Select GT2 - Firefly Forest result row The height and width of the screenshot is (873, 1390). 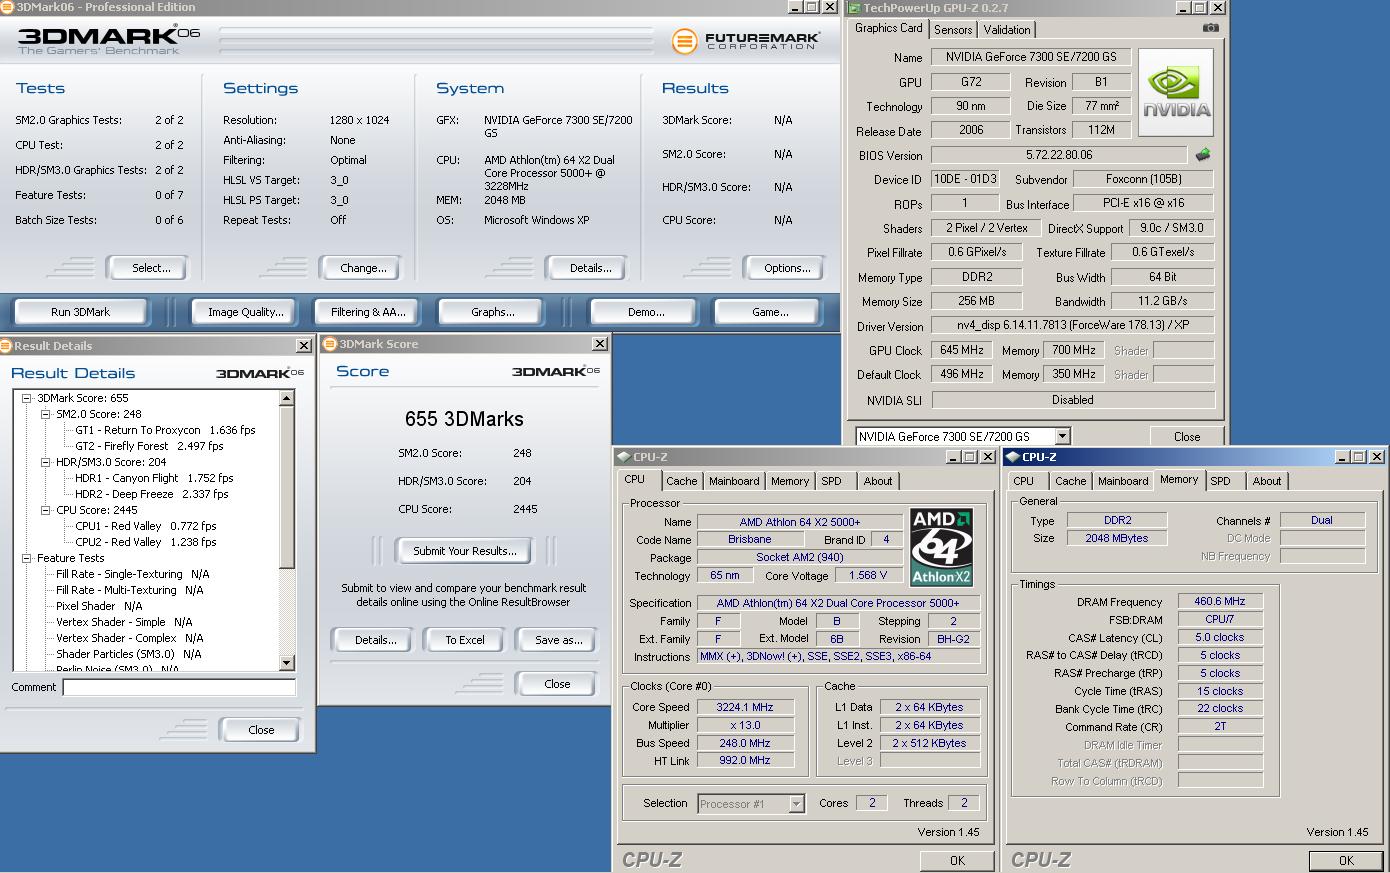(149, 446)
